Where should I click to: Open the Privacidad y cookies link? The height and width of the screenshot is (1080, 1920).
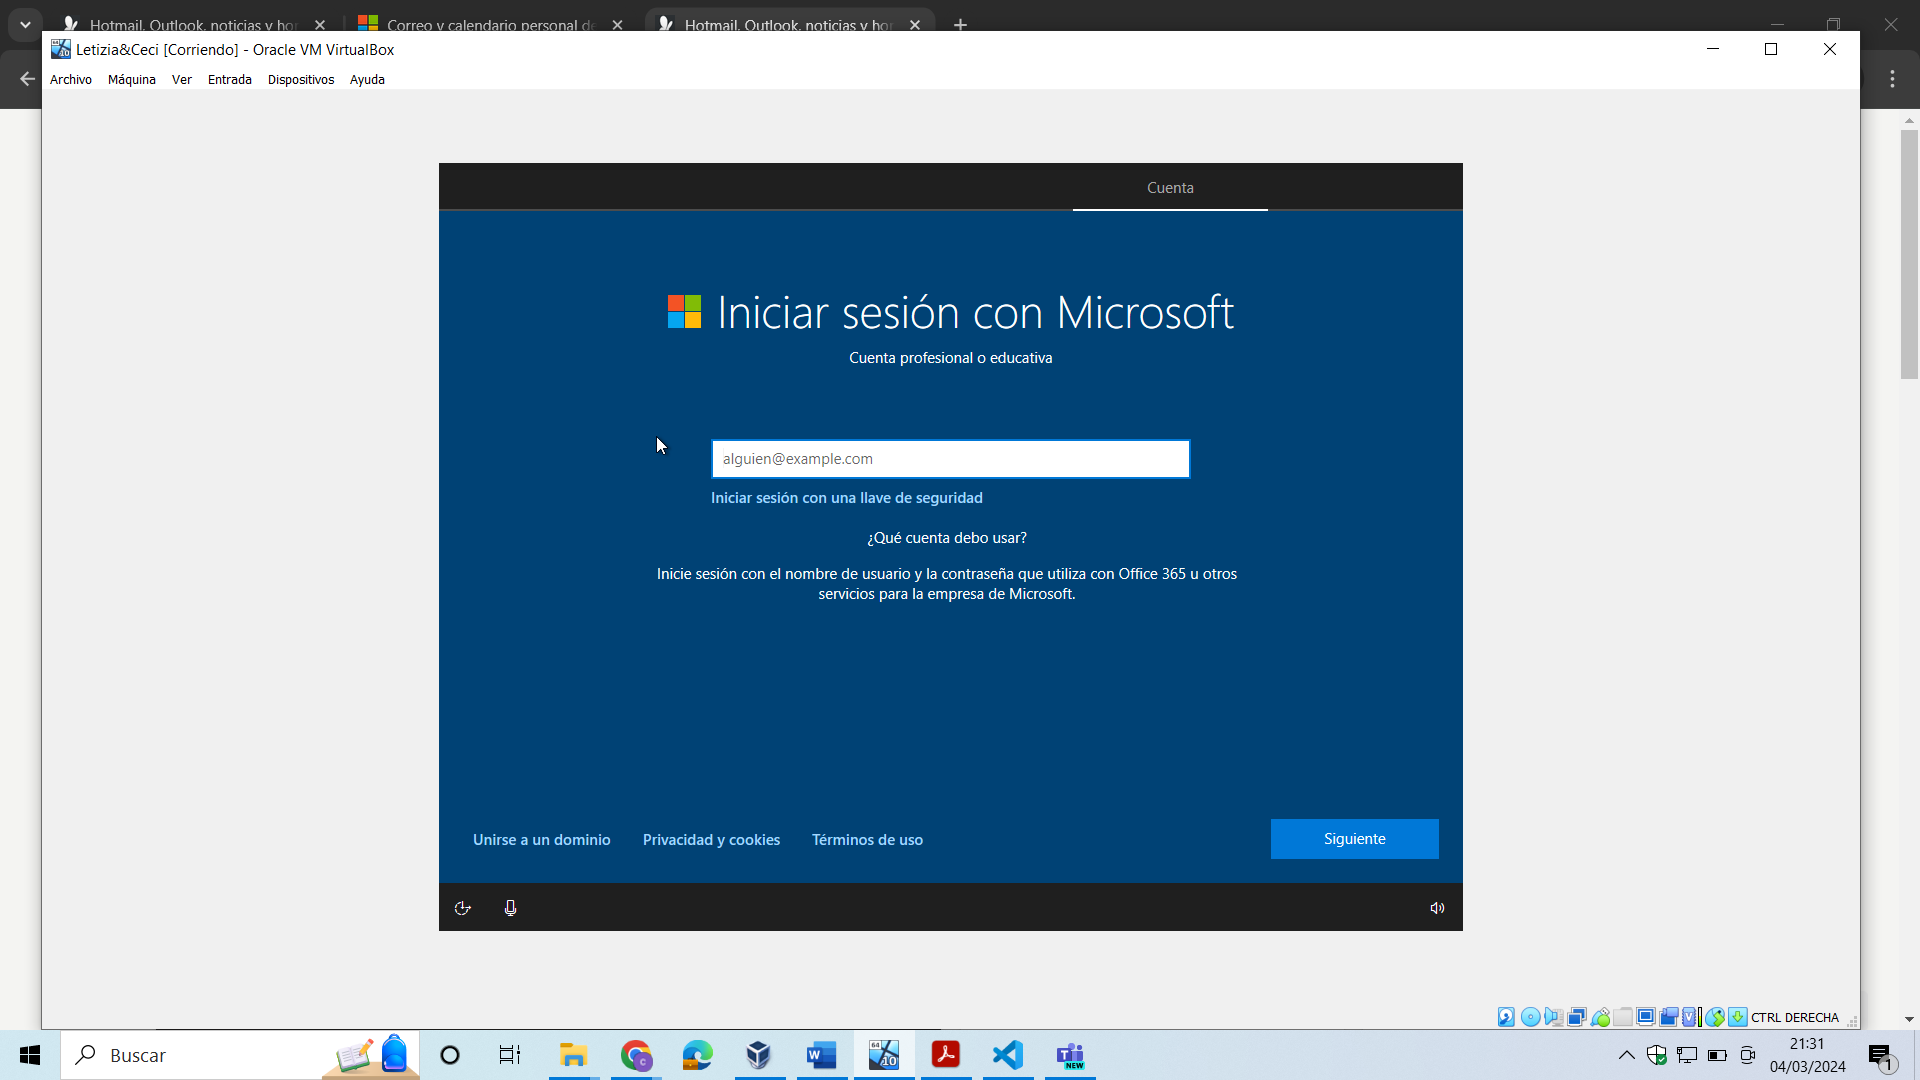coord(711,840)
